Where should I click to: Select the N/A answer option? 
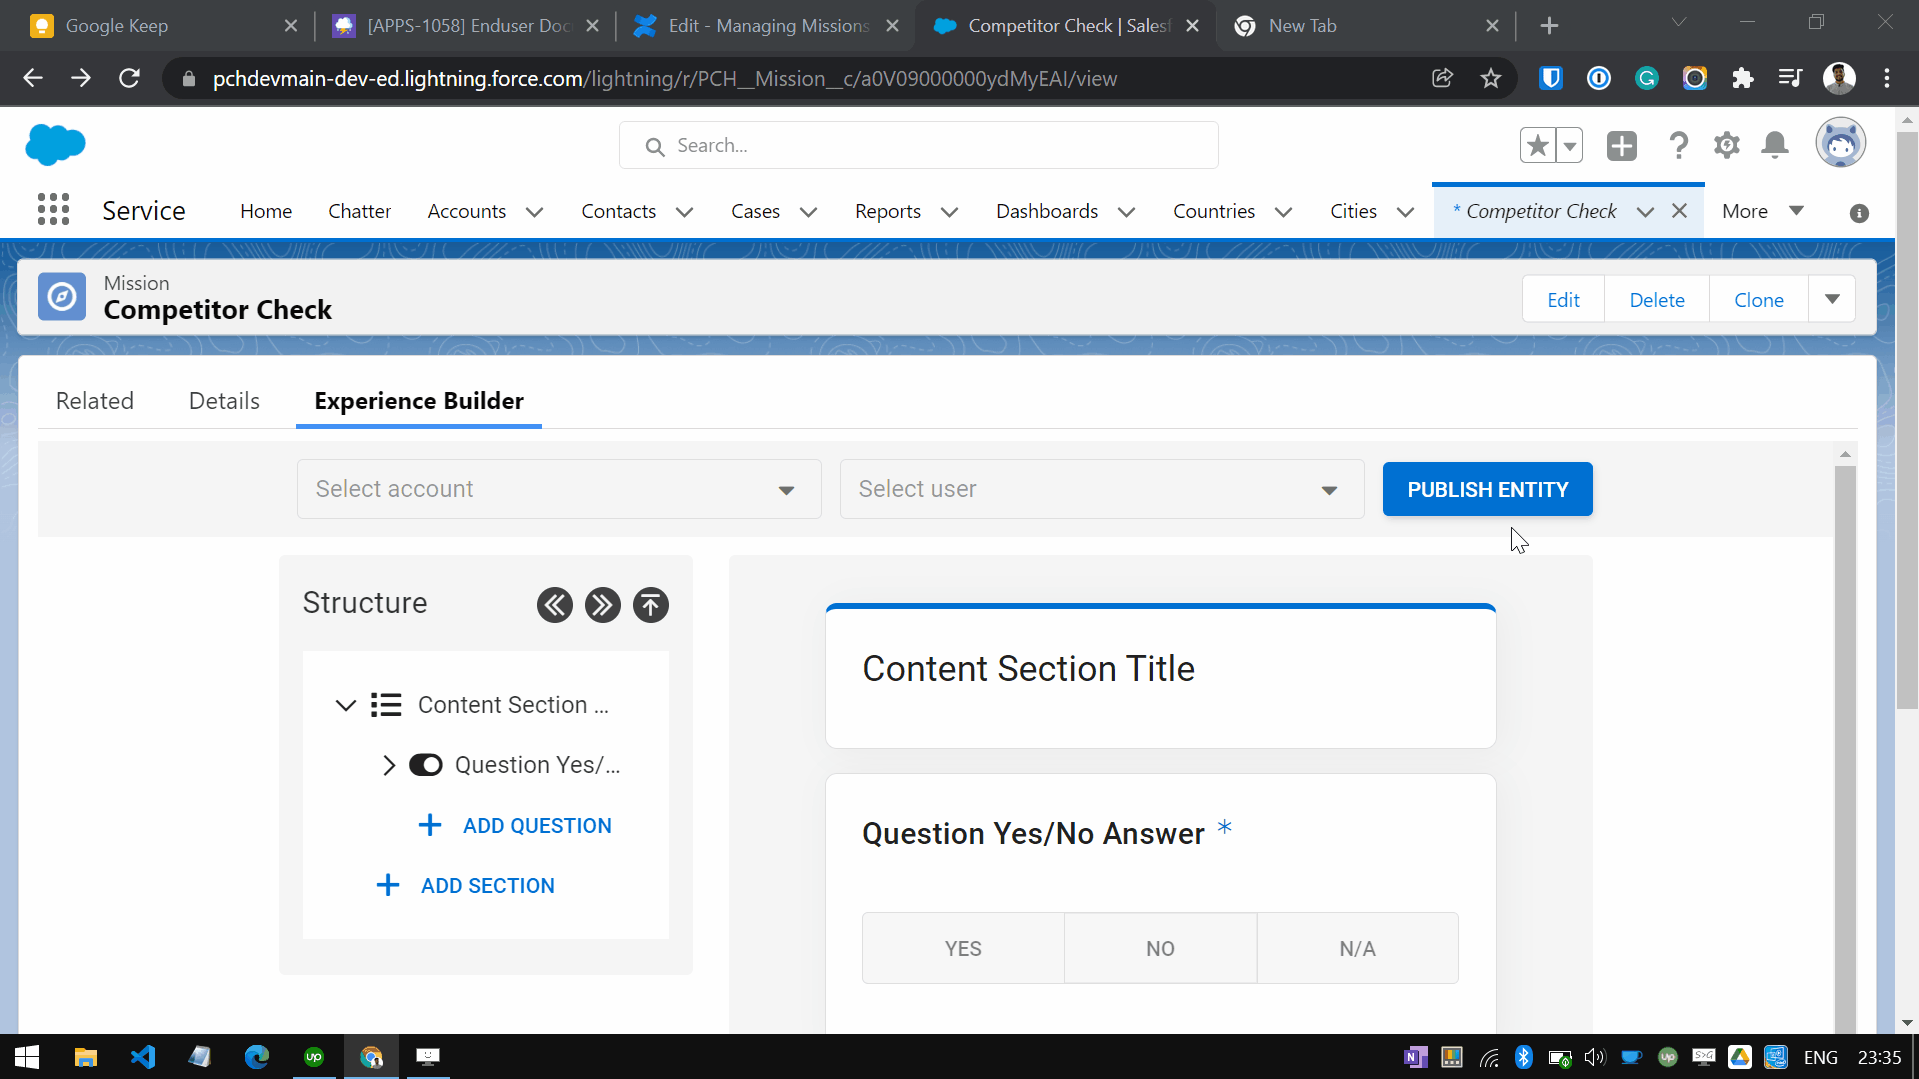(1357, 948)
